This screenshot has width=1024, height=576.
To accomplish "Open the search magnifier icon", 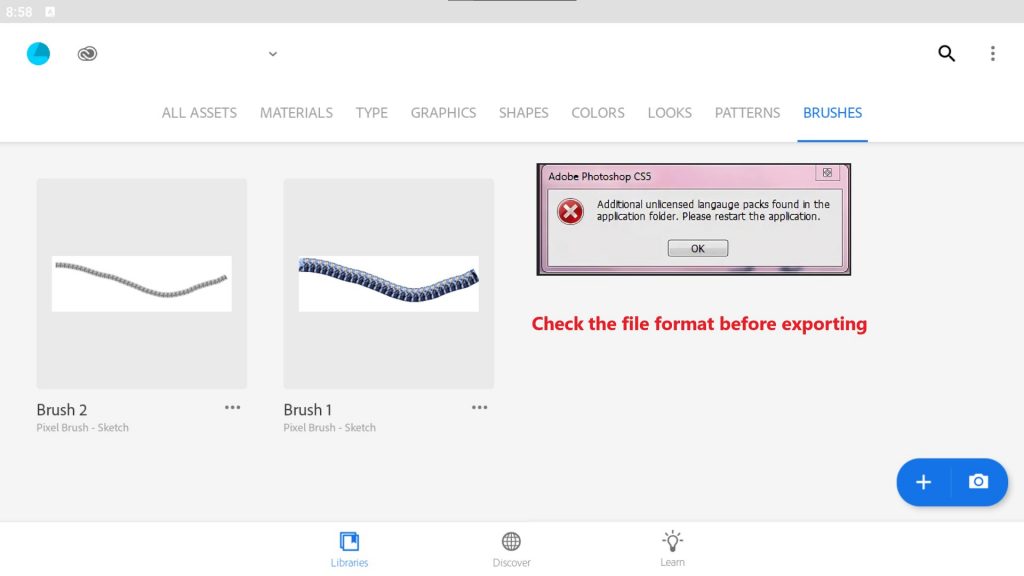I will tap(946, 54).
